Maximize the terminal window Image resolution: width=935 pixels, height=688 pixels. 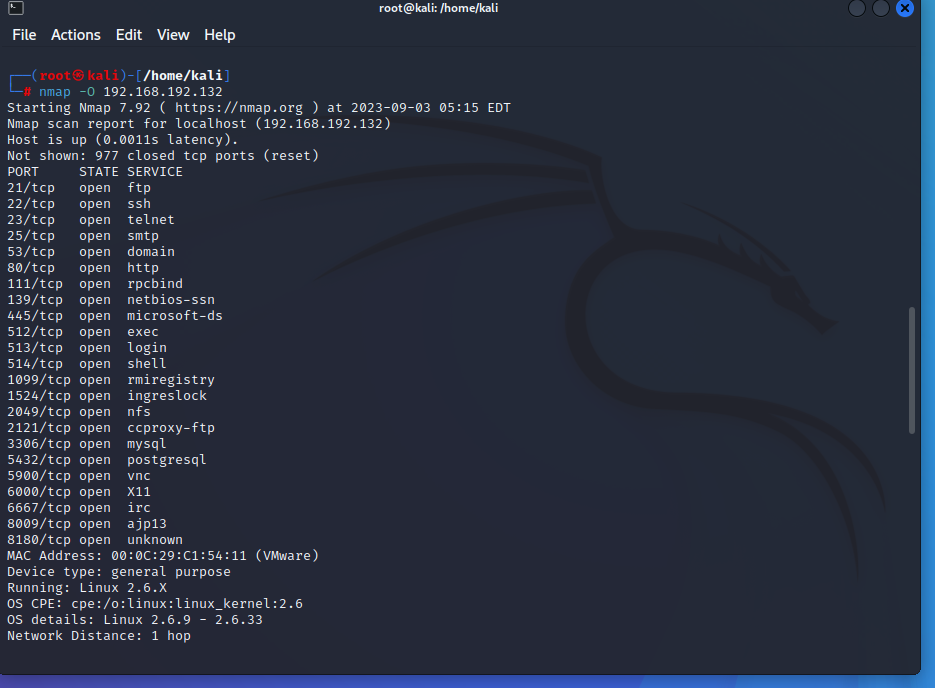click(881, 8)
